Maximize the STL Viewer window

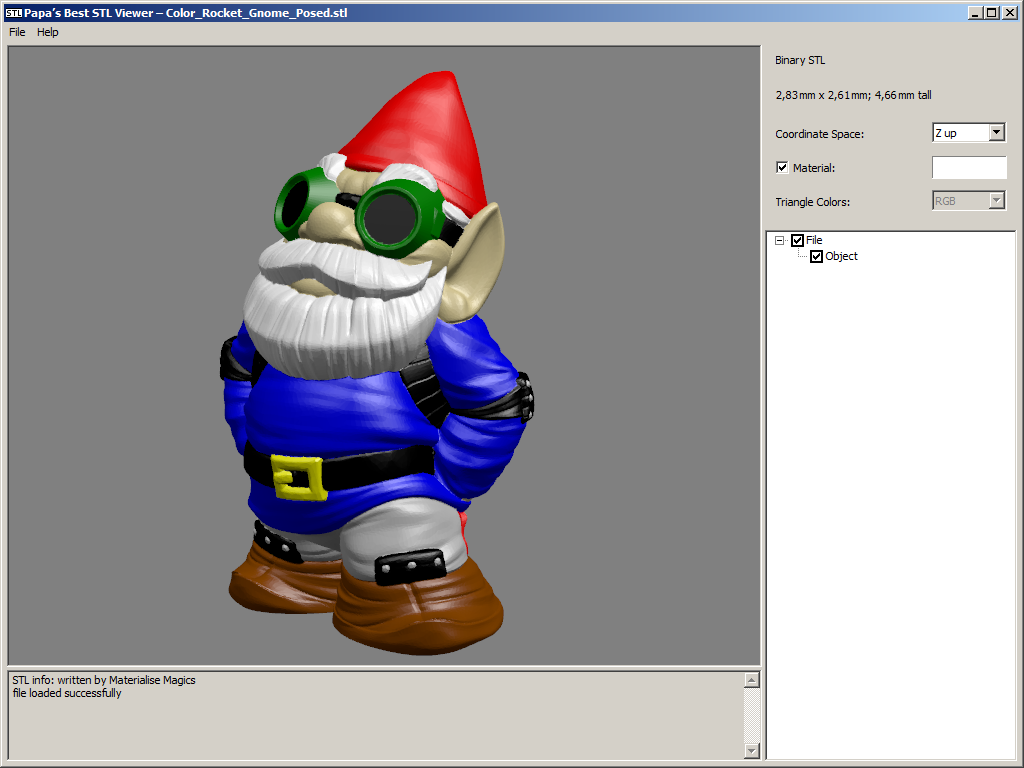point(991,13)
